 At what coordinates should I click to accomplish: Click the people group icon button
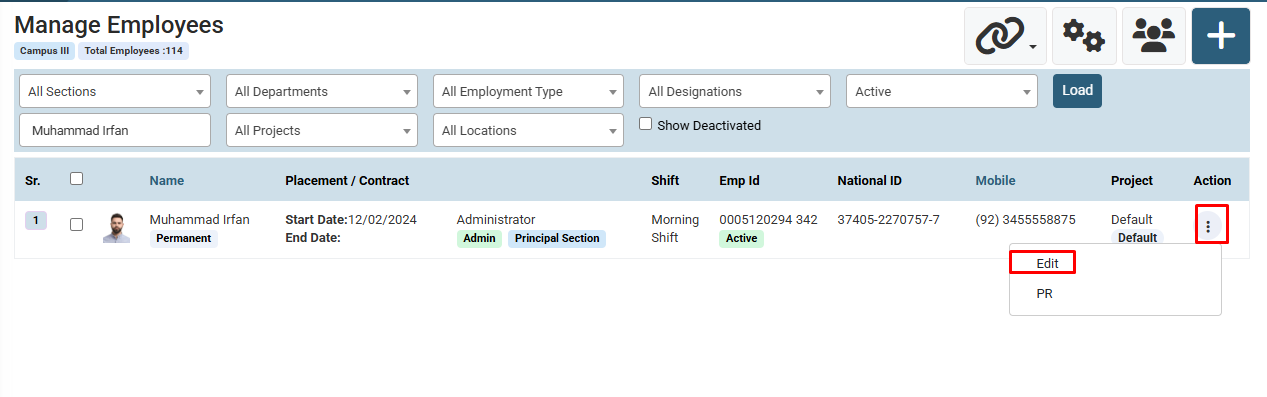tap(1153, 36)
